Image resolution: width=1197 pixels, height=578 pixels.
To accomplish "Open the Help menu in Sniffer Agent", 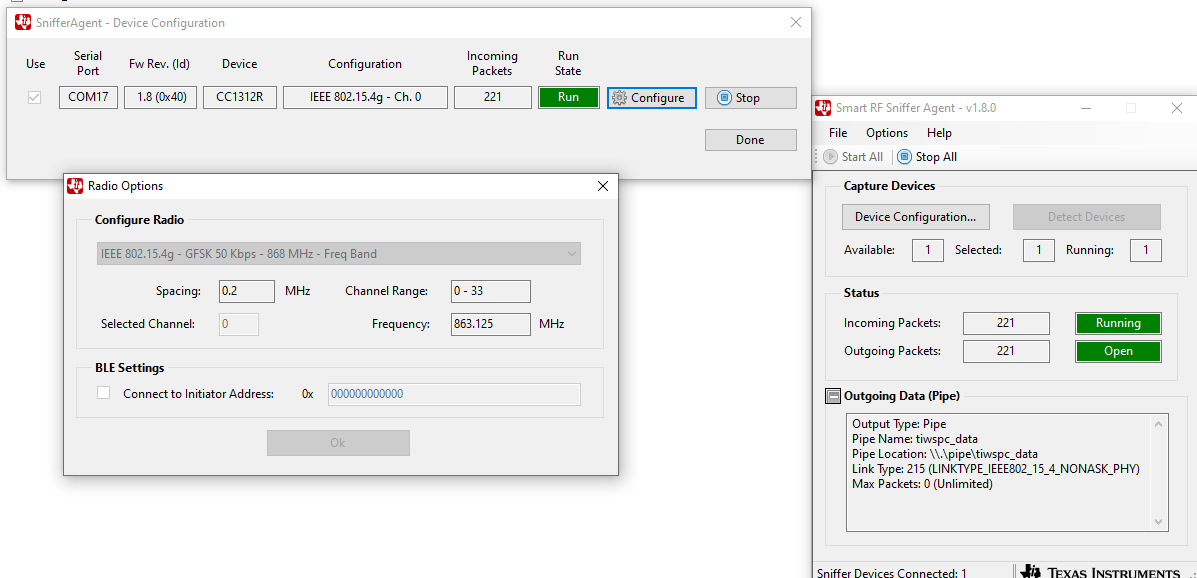I will click(x=939, y=133).
